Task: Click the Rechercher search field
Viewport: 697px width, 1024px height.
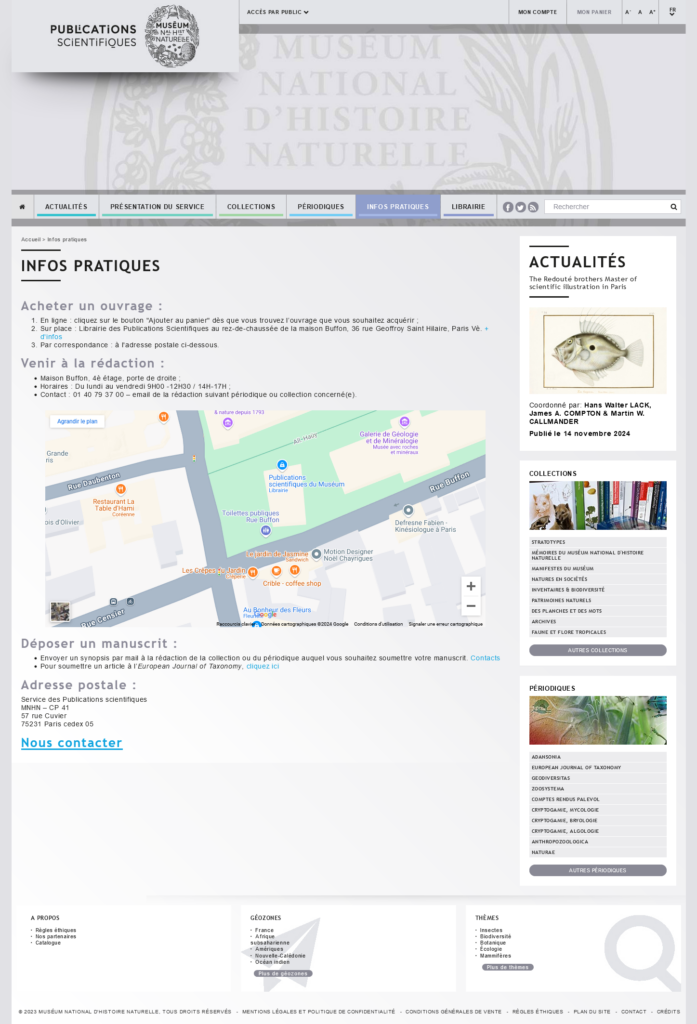Action: 607,207
